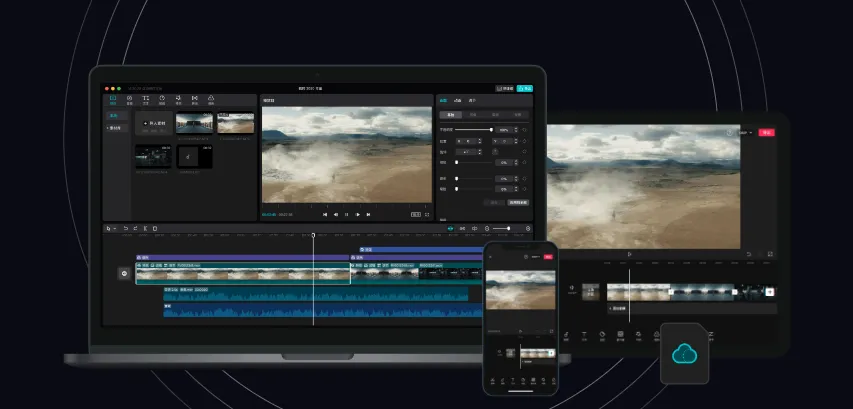853x409 pixels.
Task: Click the timeline zoom-out minus icon
Action: tap(487, 228)
